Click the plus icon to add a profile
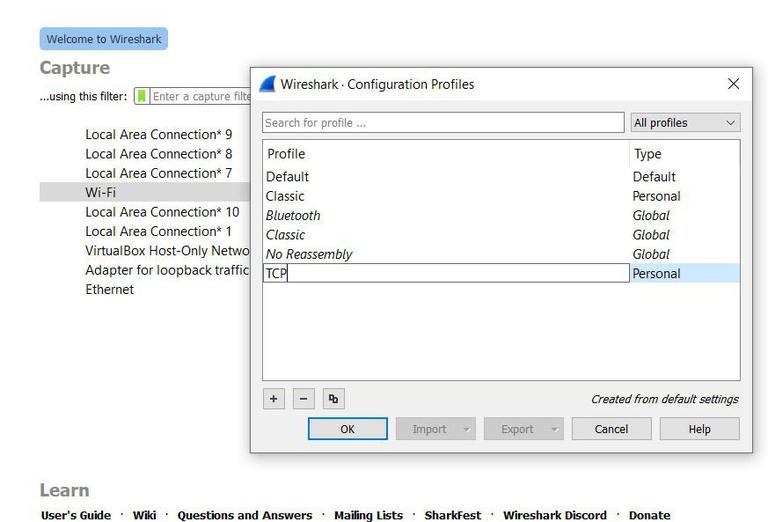Screen dimensions: 768x522 (274, 399)
